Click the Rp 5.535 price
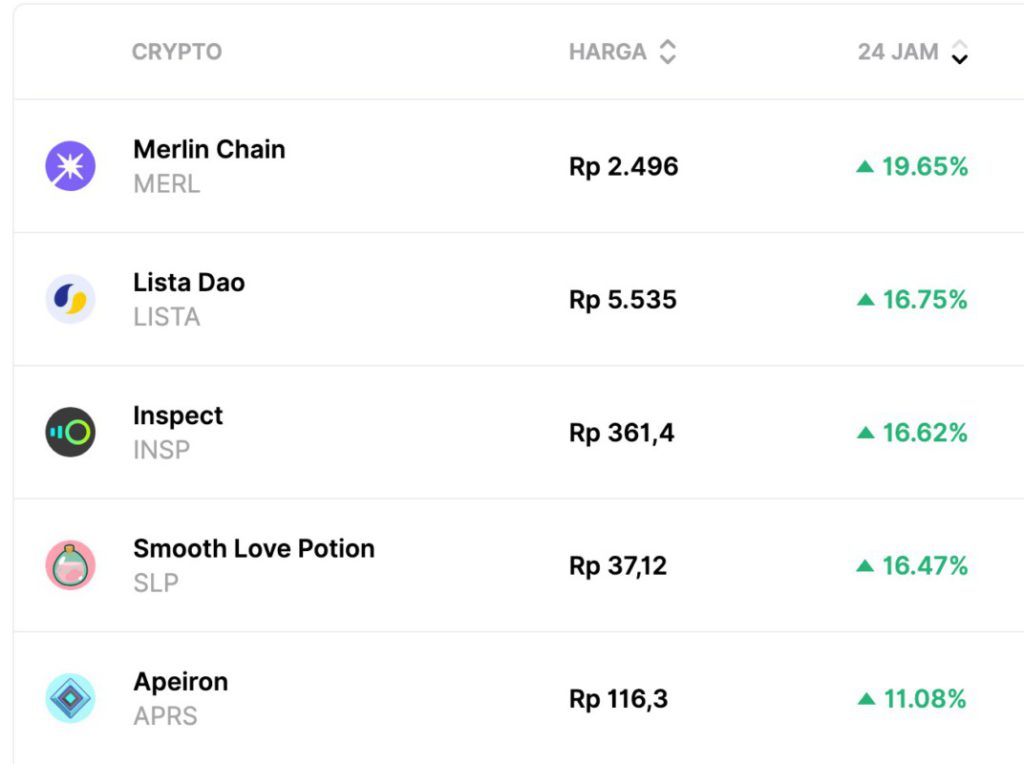 (623, 300)
